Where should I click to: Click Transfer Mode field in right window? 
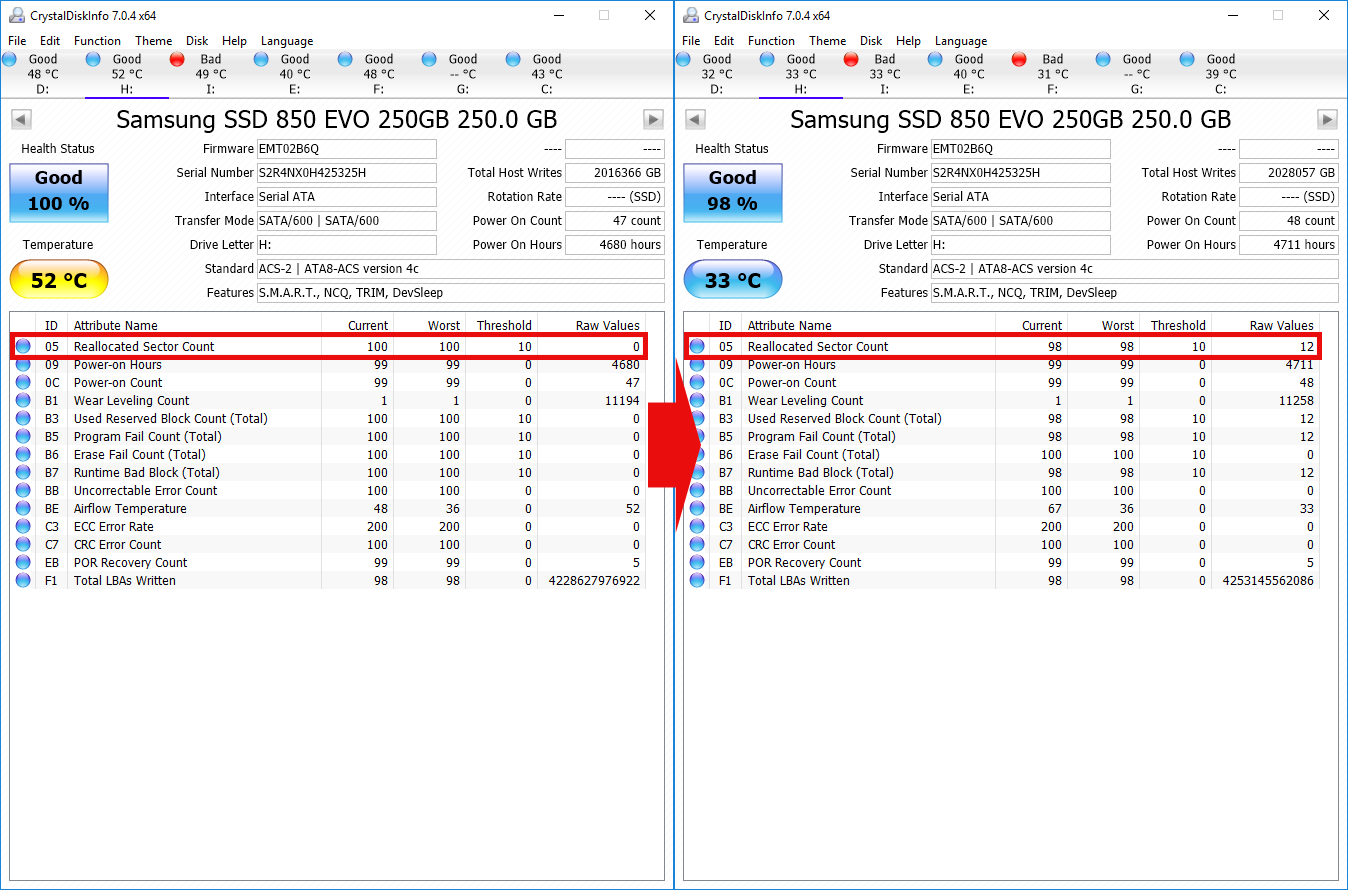(1021, 221)
